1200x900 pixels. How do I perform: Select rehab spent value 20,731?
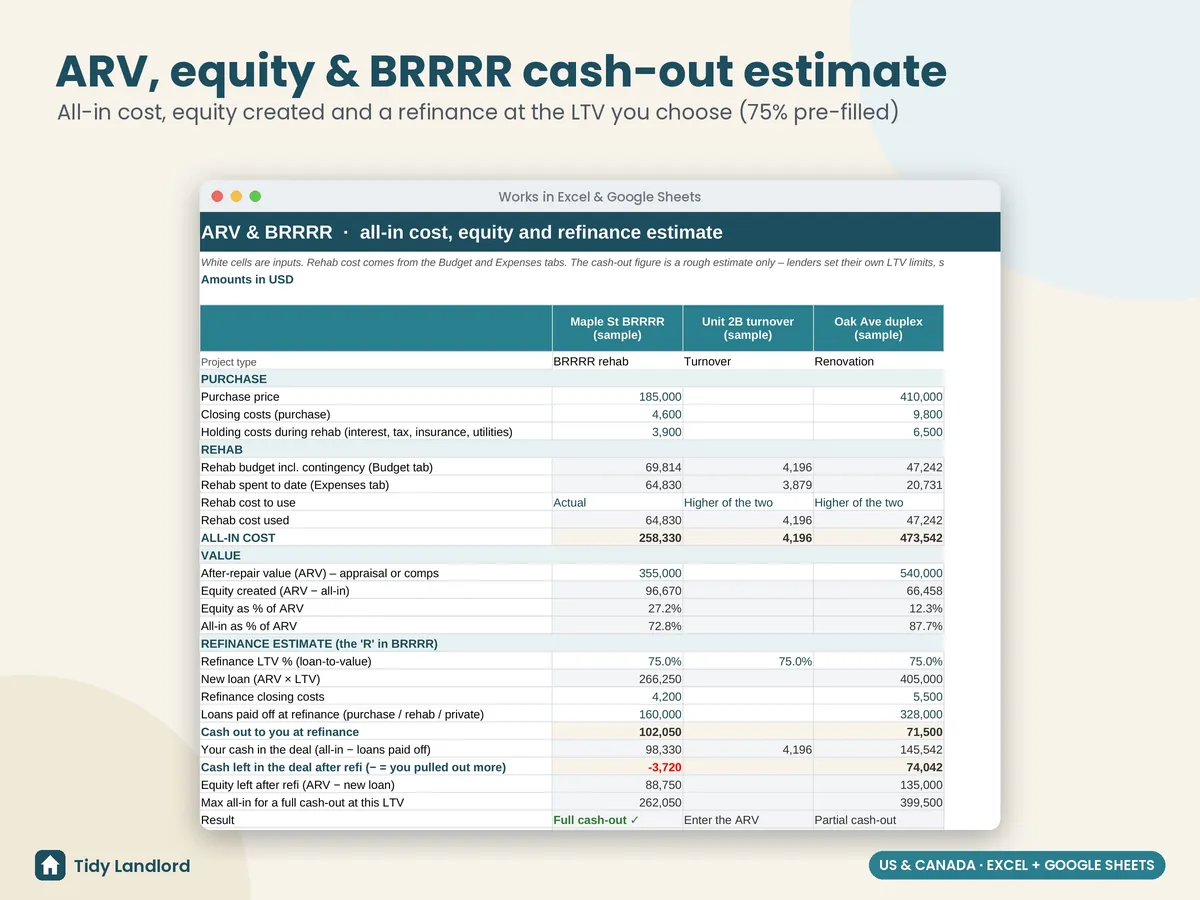point(878,485)
